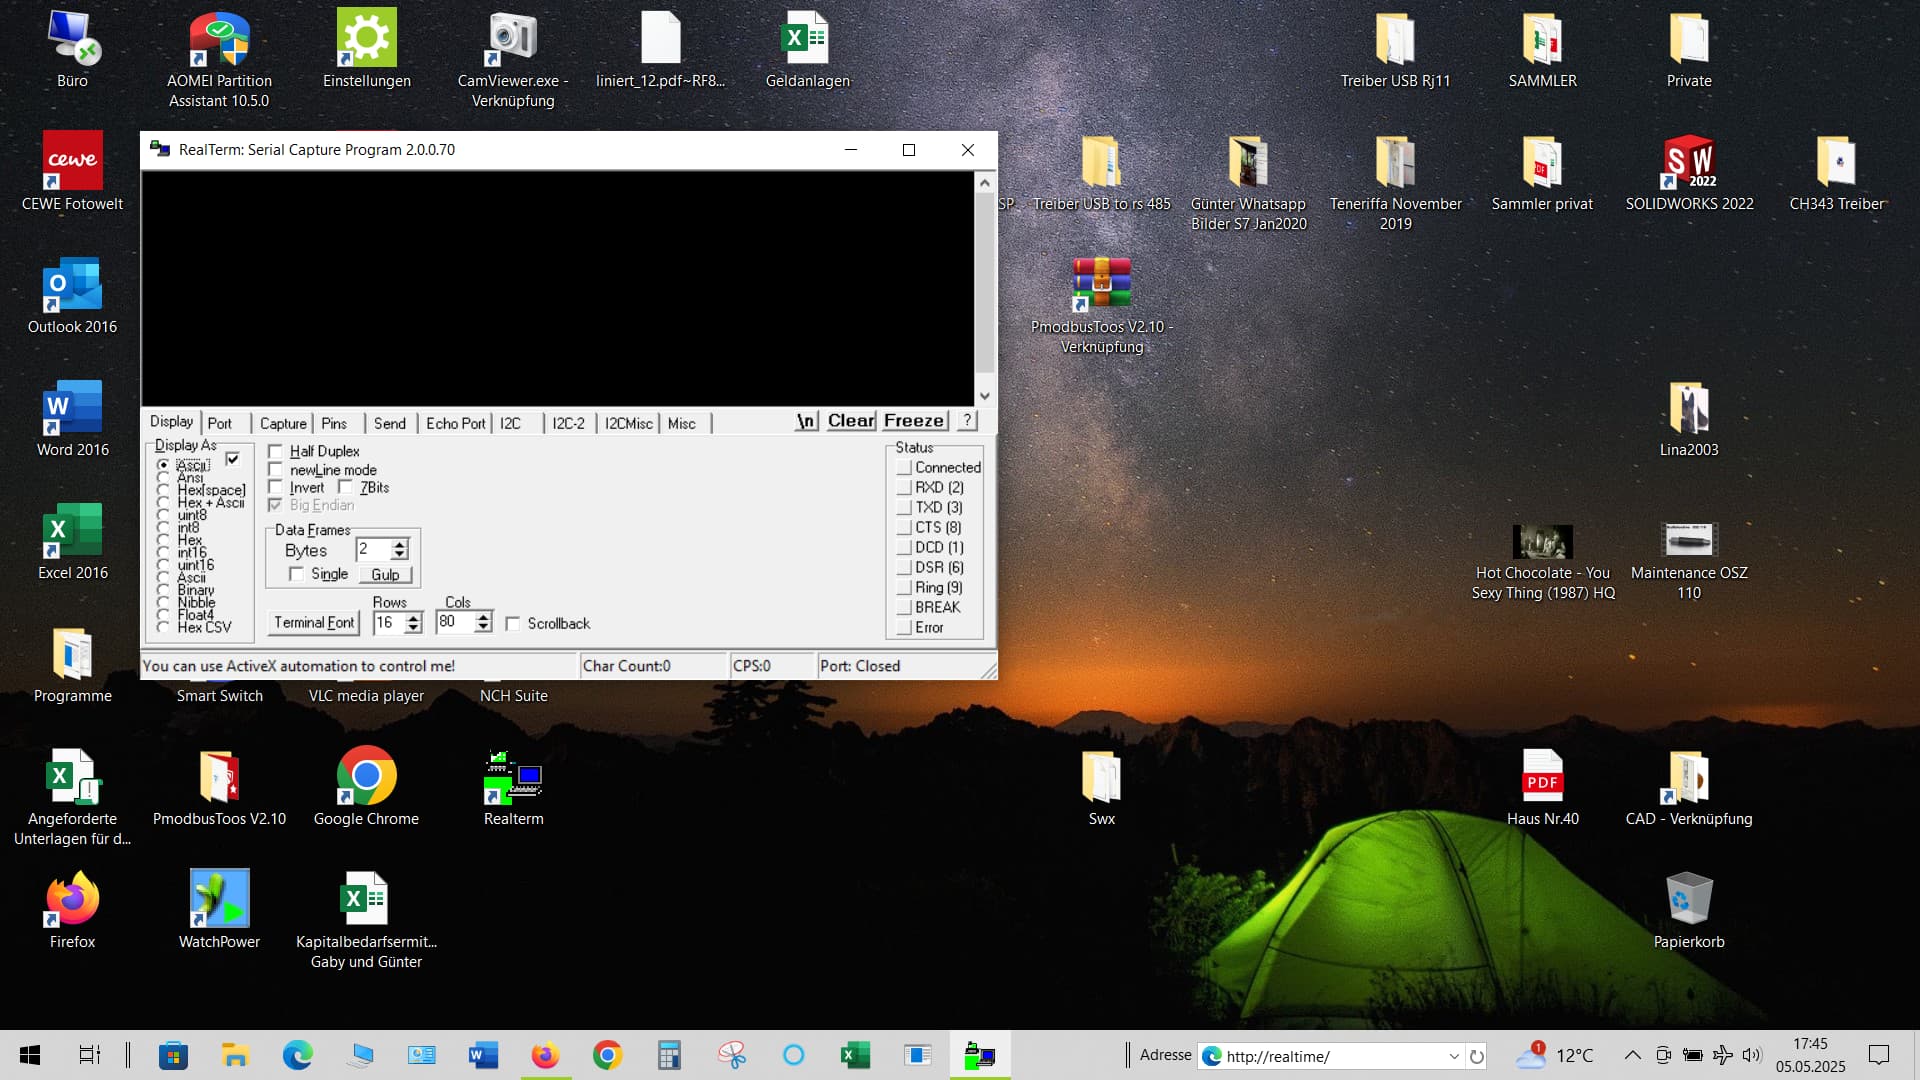Viewport: 1920px width, 1080px height.
Task: Click the Rows input field
Action: tap(389, 623)
